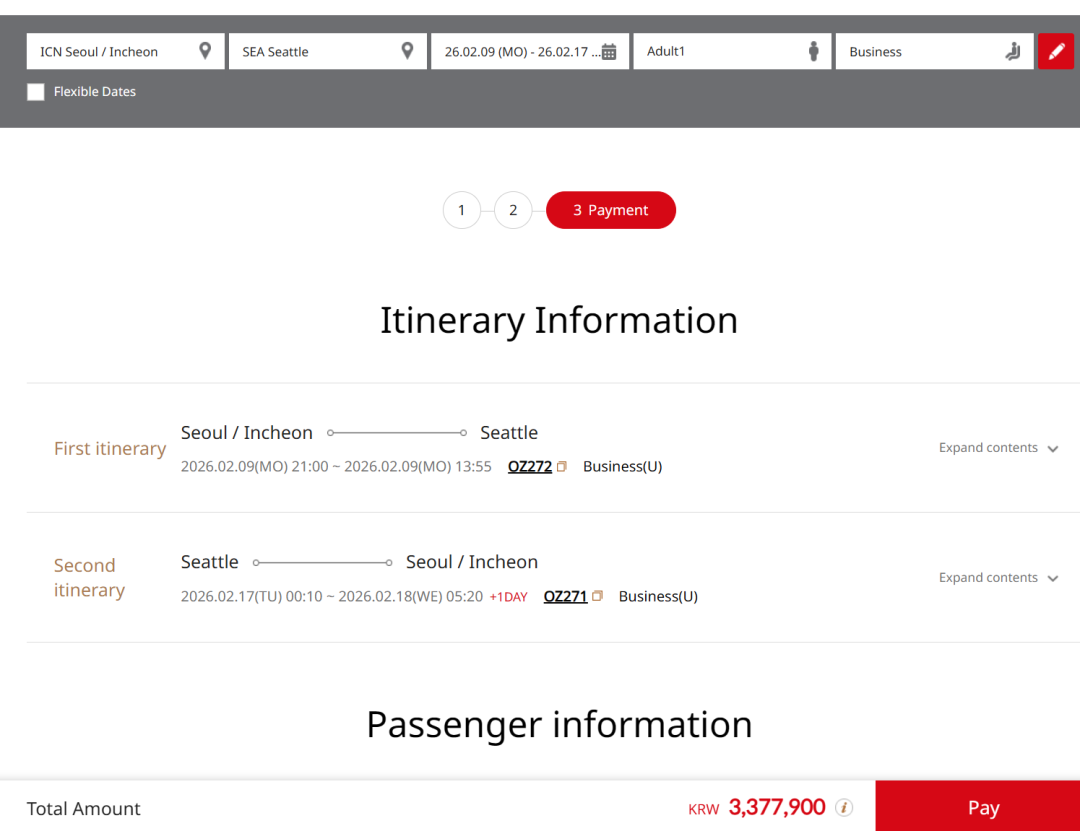1080x831 pixels.
Task: Expand contents of the first itinerary
Action: [x=998, y=448]
